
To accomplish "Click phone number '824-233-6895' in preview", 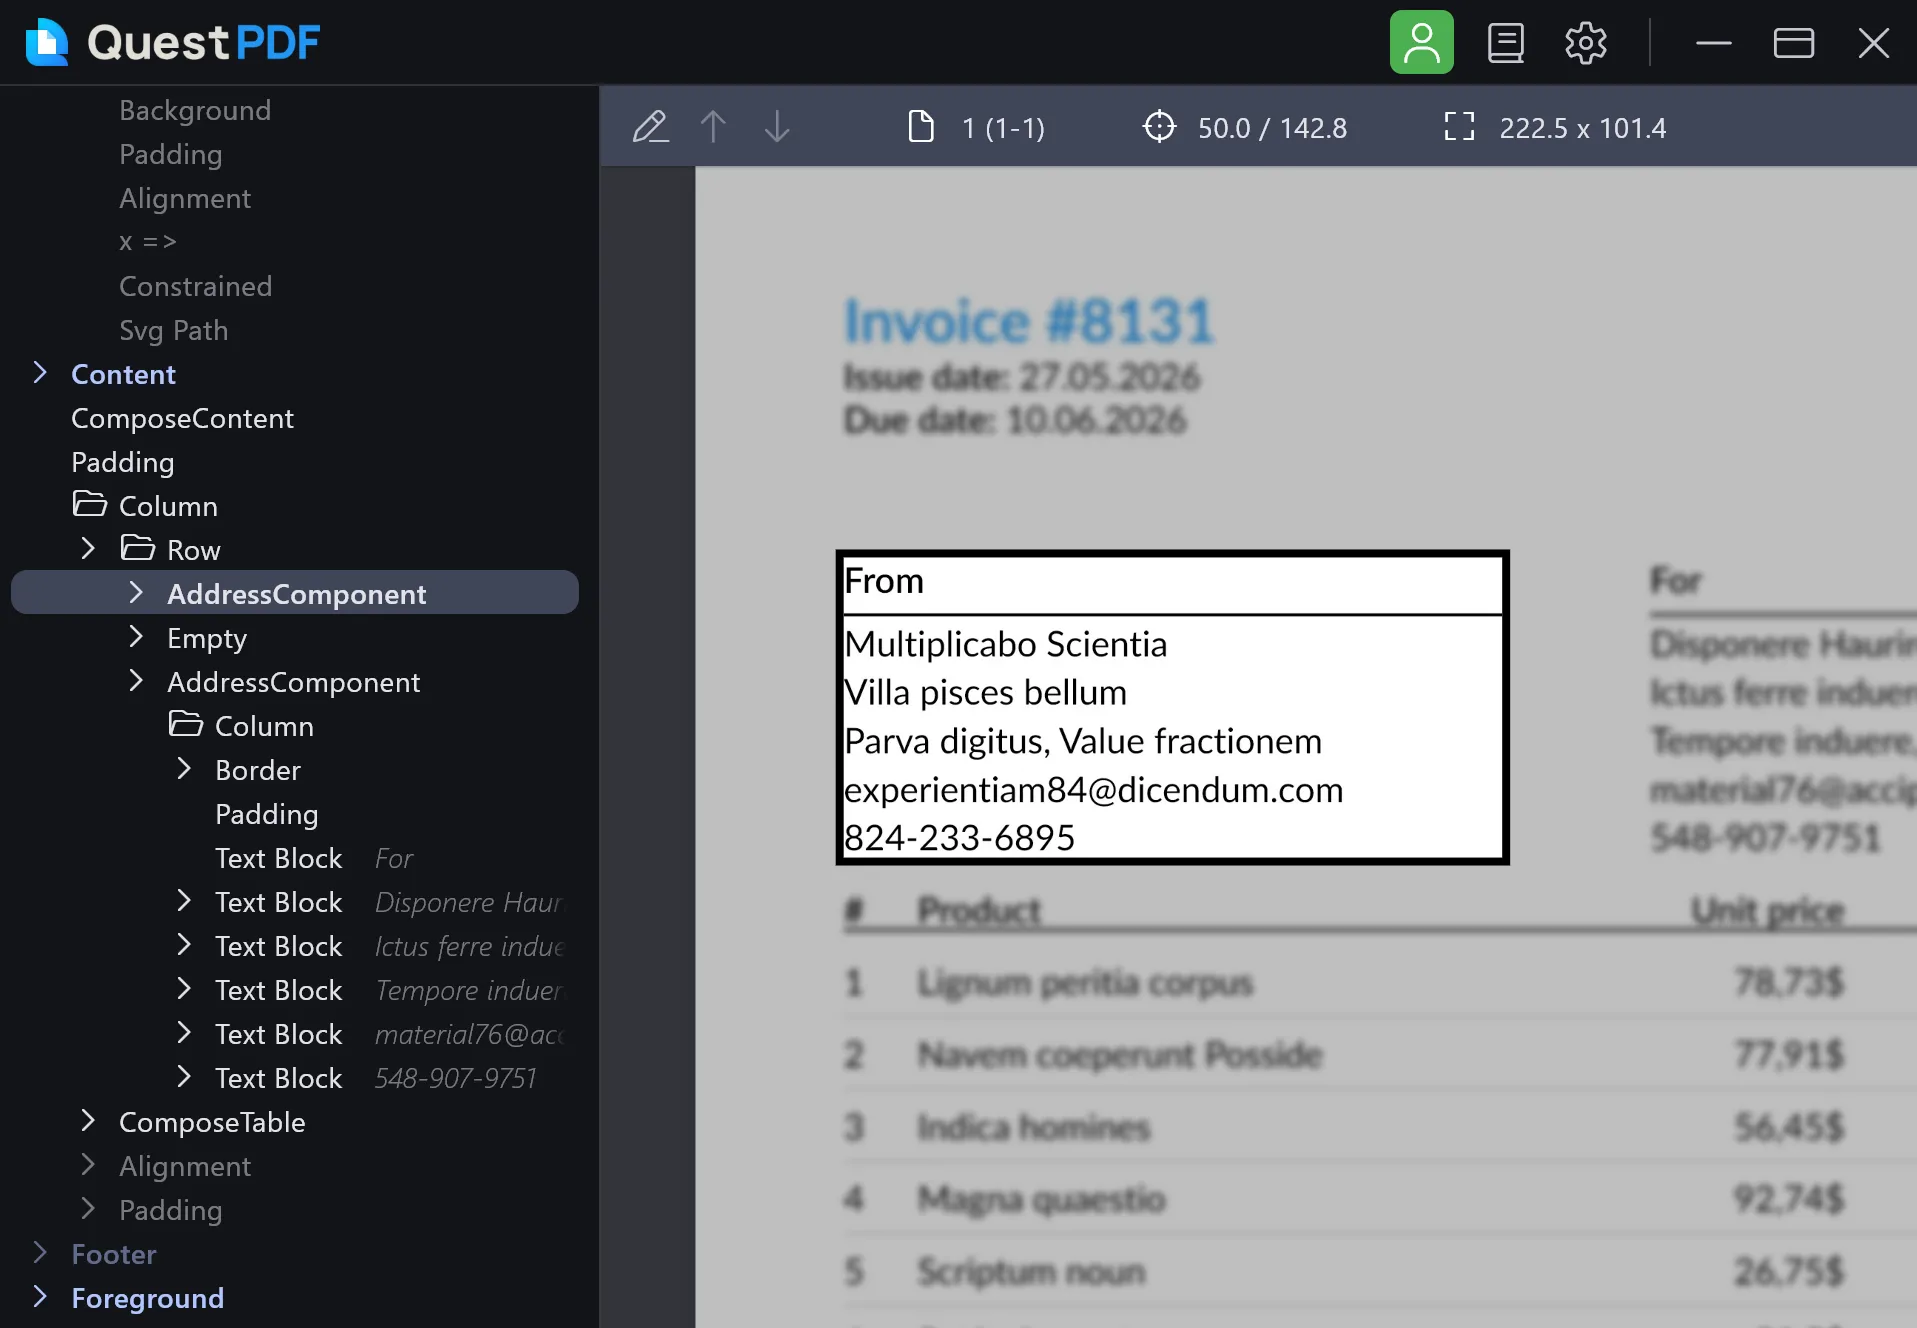I will click(960, 838).
